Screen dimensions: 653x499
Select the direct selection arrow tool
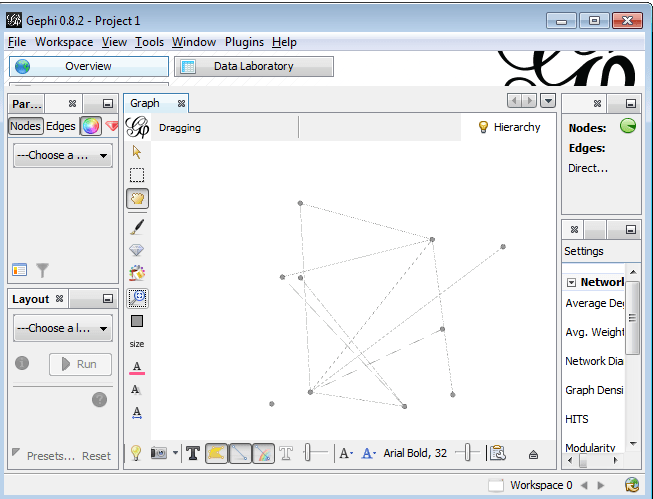pyautogui.click(x=137, y=152)
